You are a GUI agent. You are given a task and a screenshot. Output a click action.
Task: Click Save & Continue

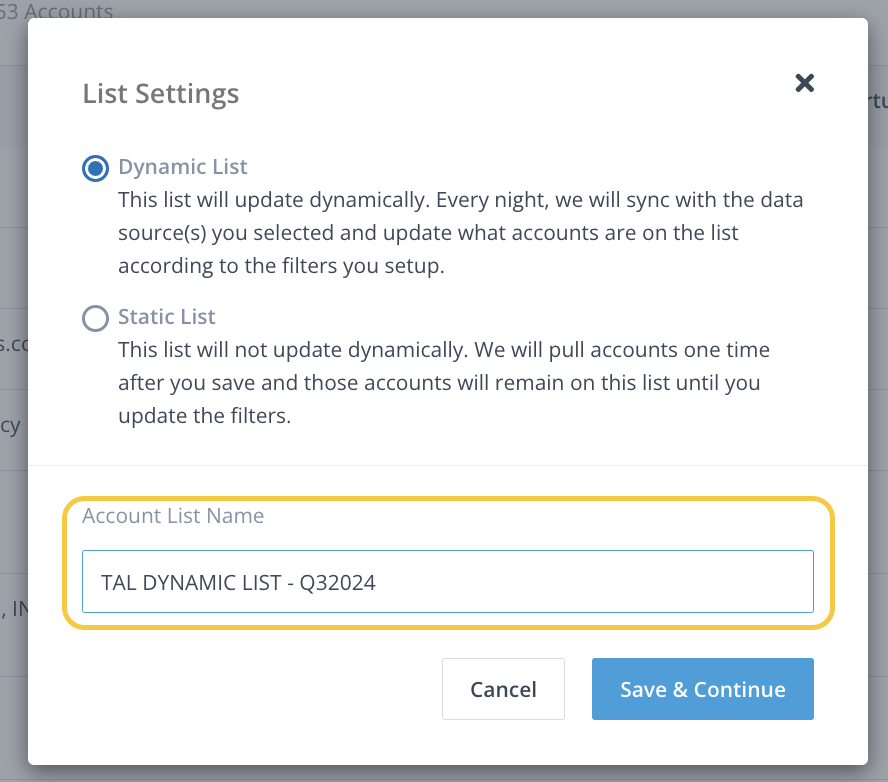coord(702,689)
